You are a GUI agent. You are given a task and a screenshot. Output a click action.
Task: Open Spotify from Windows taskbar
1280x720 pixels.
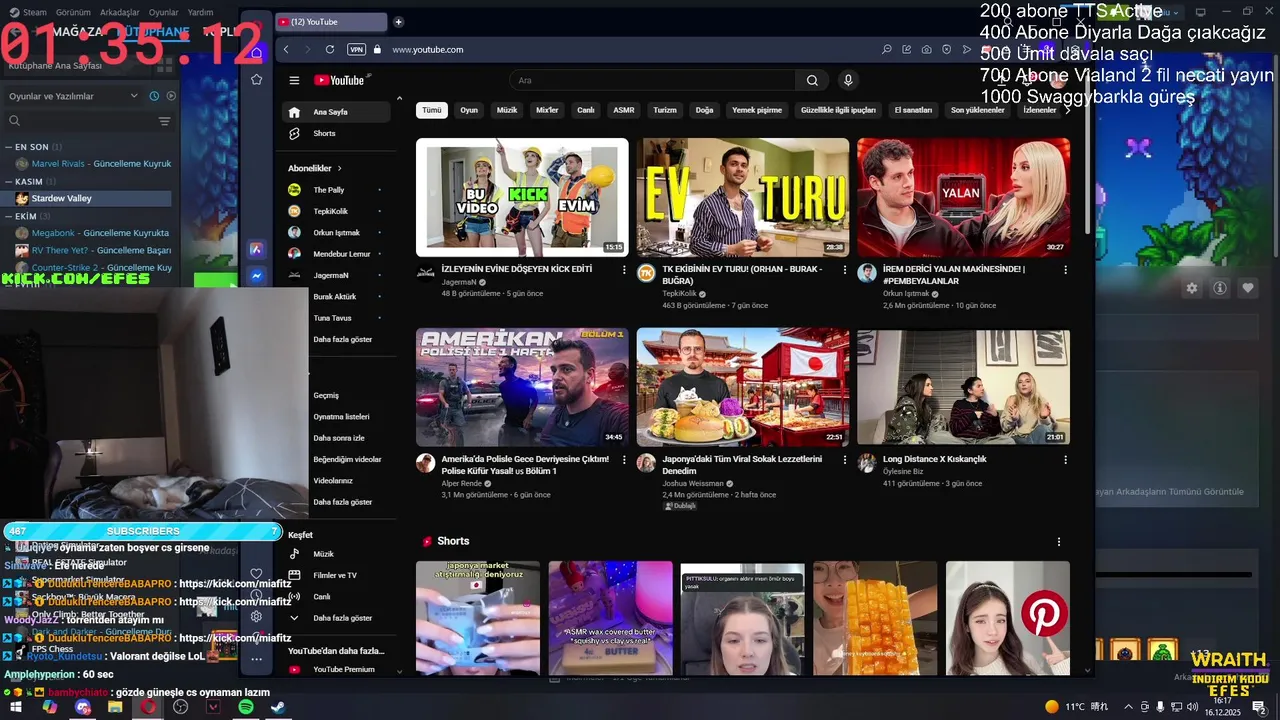point(245,707)
